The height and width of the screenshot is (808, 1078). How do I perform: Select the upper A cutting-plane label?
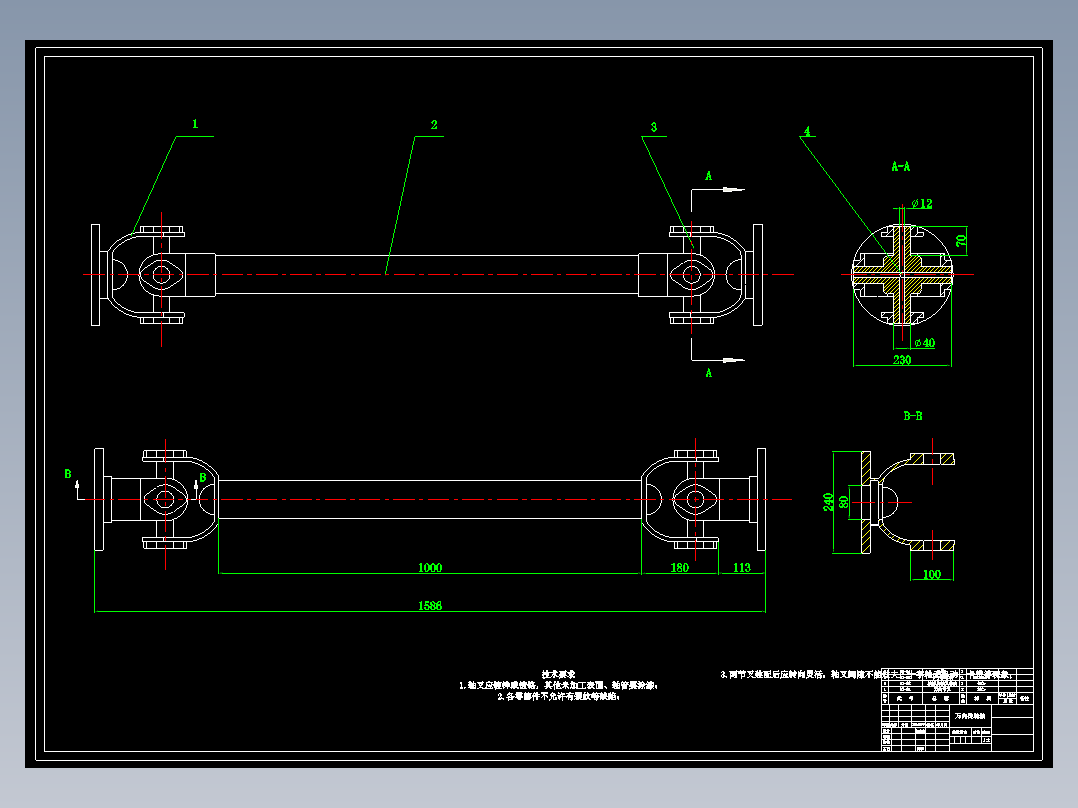coord(709,176)
